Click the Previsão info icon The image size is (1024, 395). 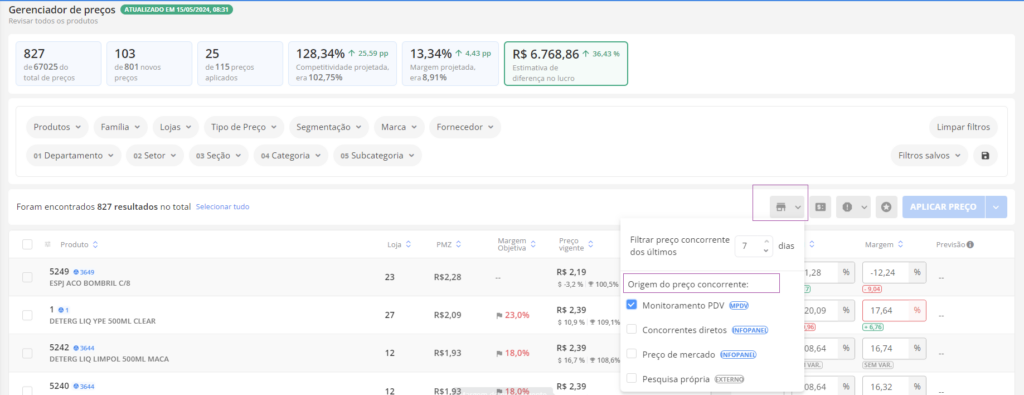[970, 245]
